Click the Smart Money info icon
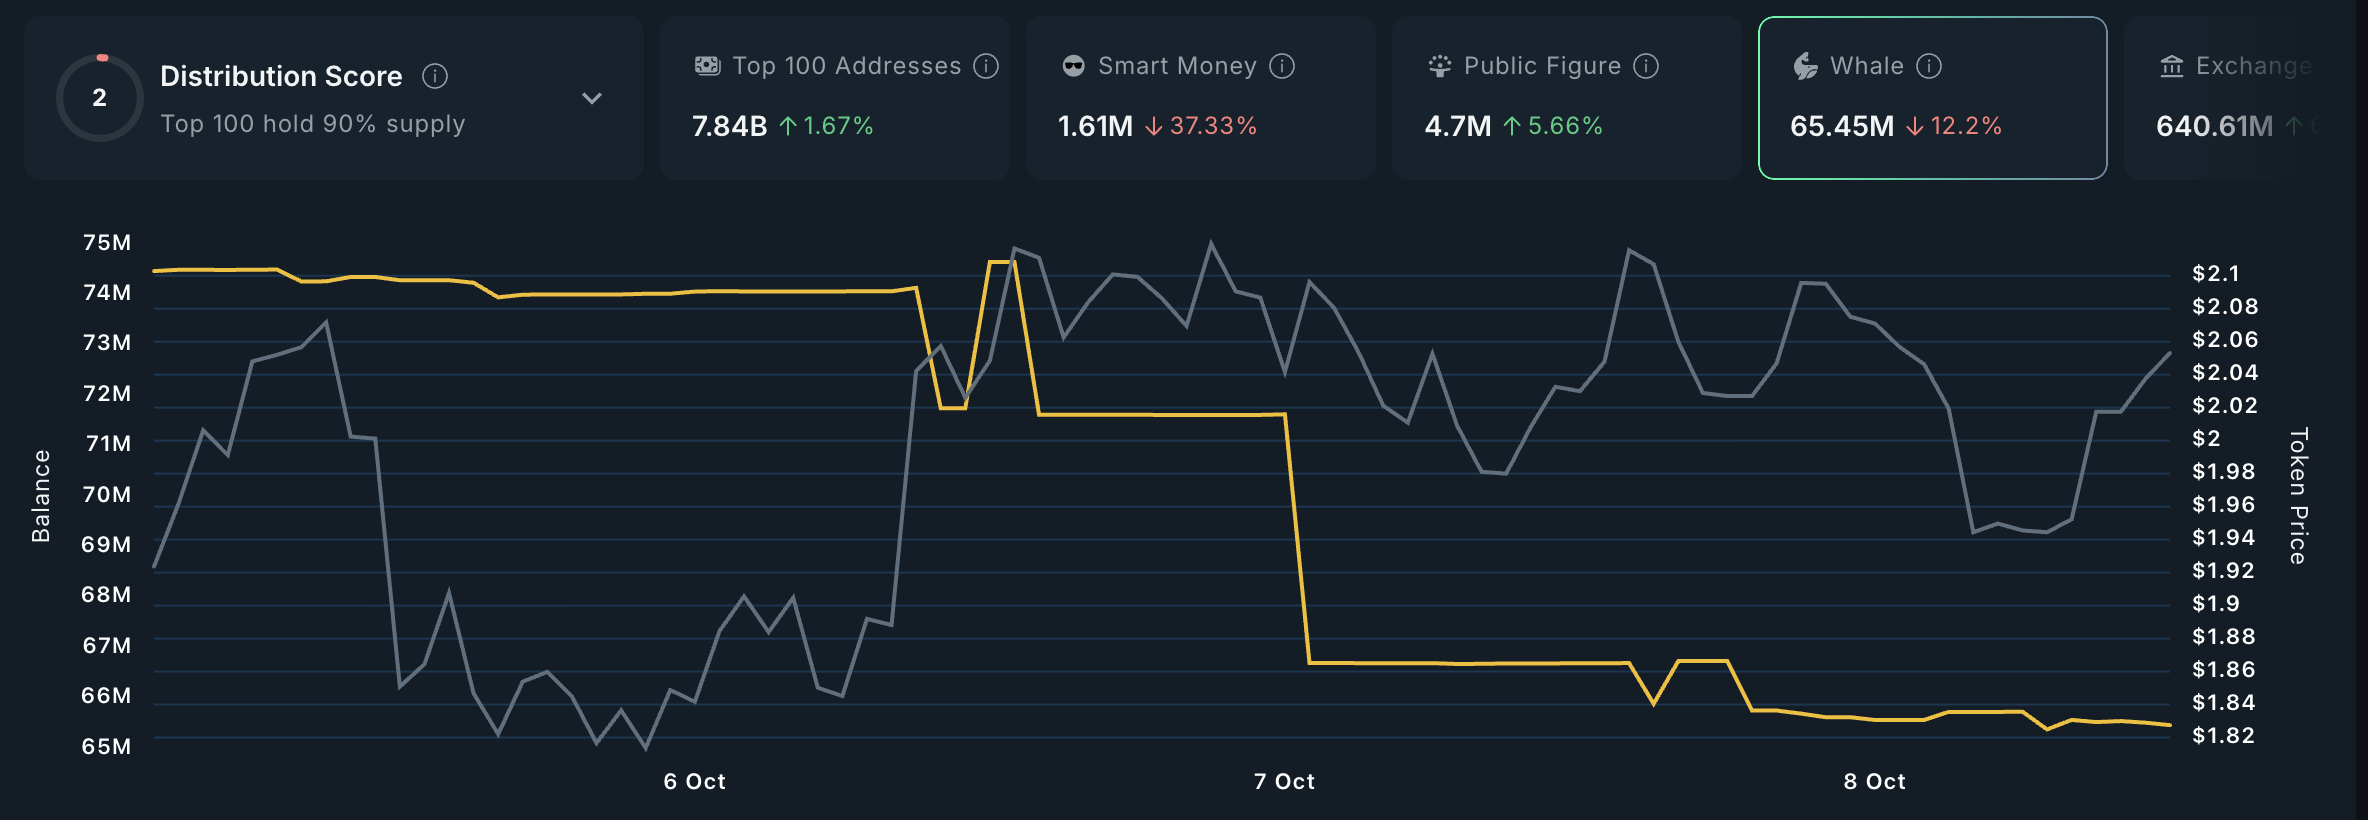The image size is (2368, 820). [1282, 66]
